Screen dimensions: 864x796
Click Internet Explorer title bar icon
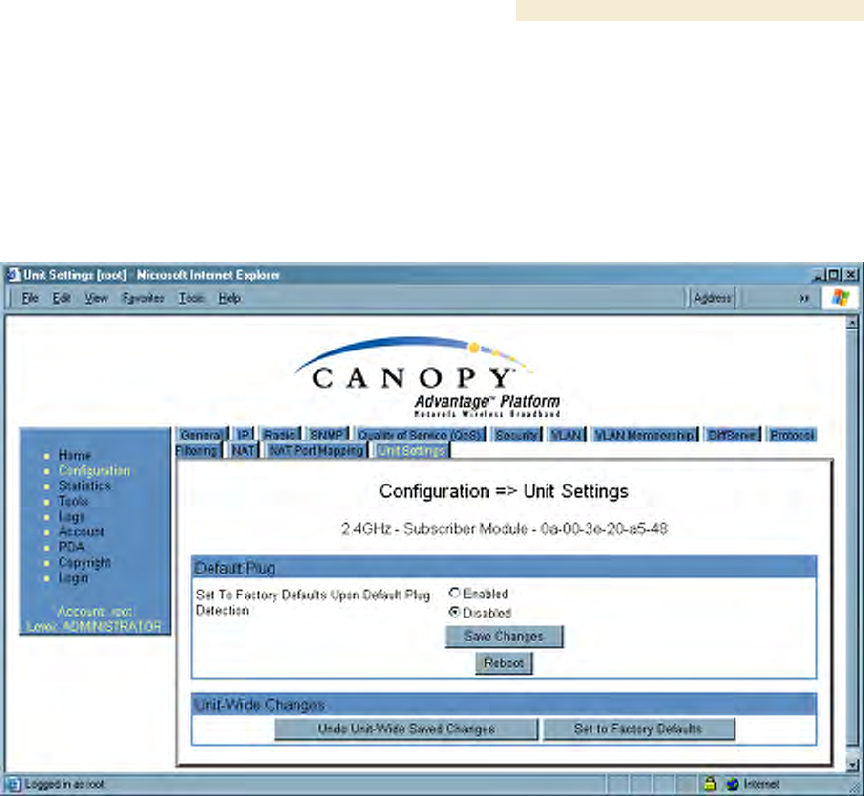[x=13, y=274]
